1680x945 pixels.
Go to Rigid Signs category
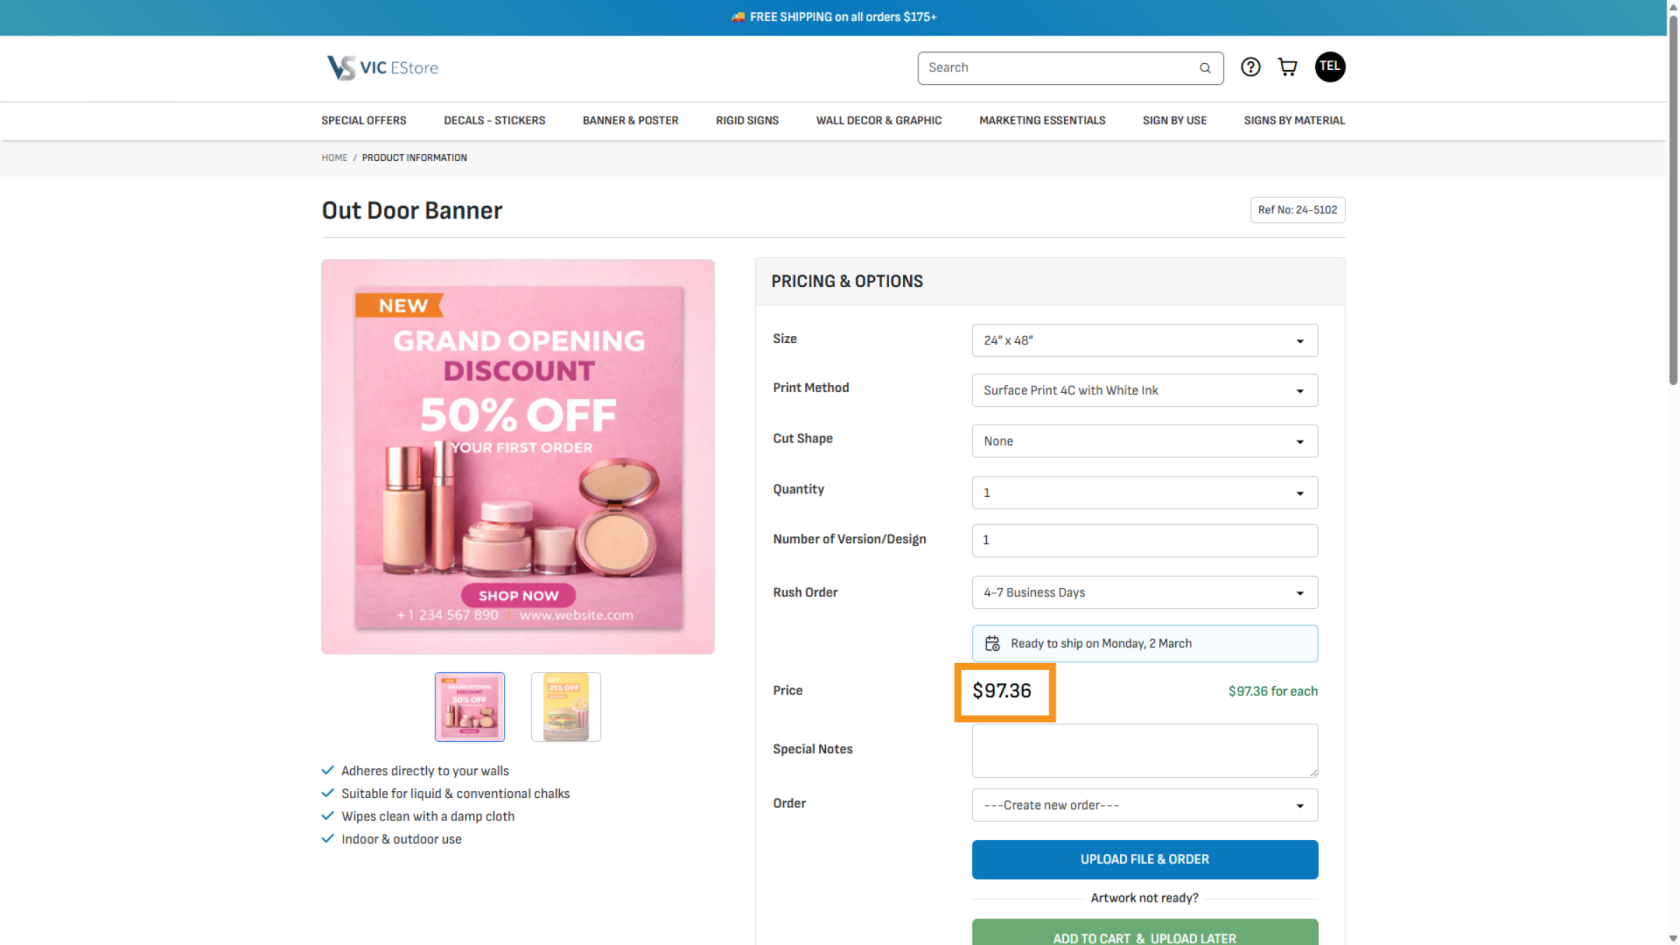point(747,121)
